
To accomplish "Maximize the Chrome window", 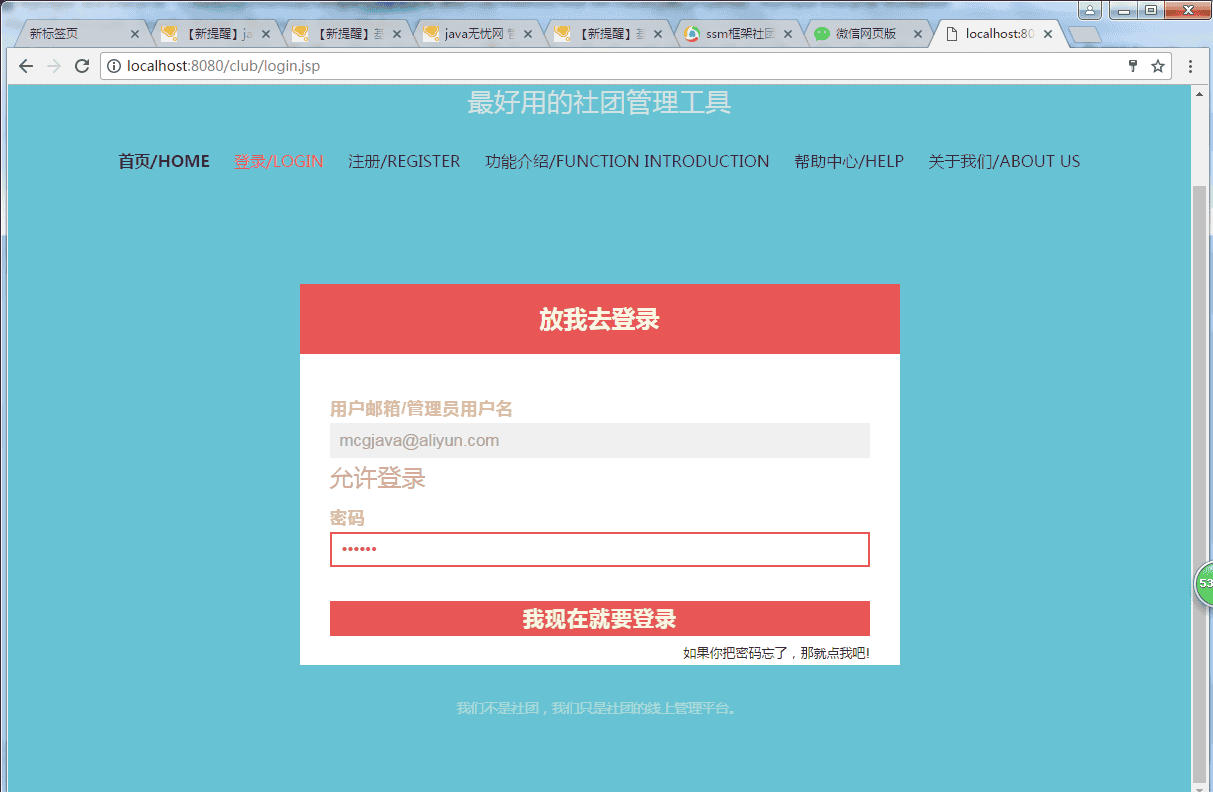I will coord(1152,10).
